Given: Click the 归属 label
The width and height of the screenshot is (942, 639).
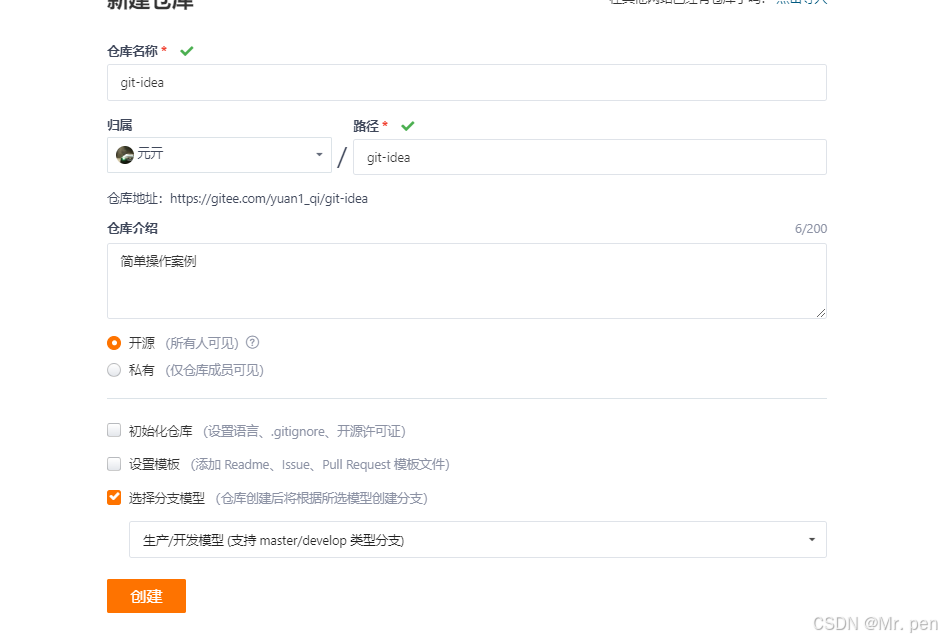Looking at the screenshot, I should coord(120,125).
